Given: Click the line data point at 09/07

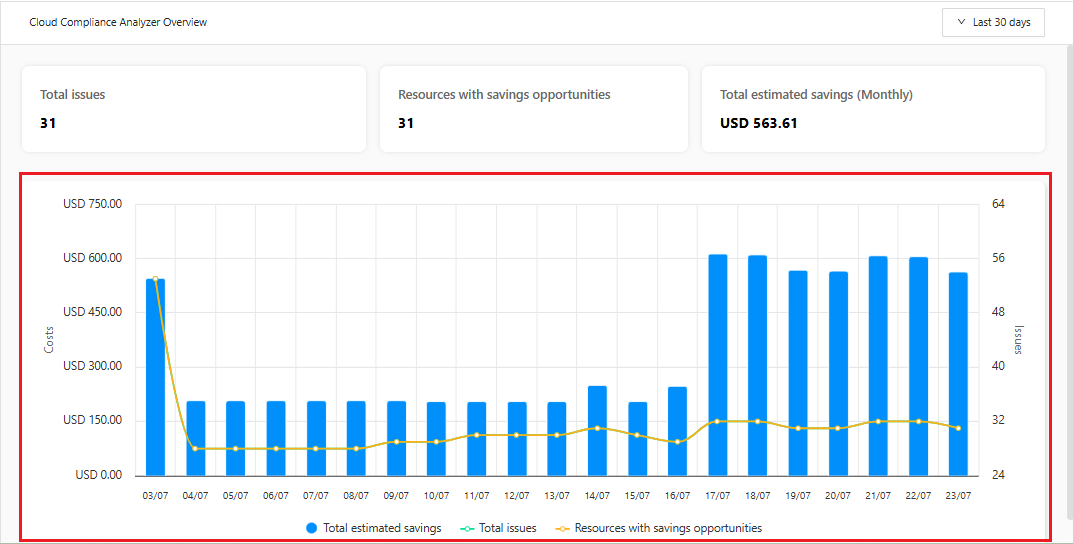Looking at the screenshot, I should point(396,441).
